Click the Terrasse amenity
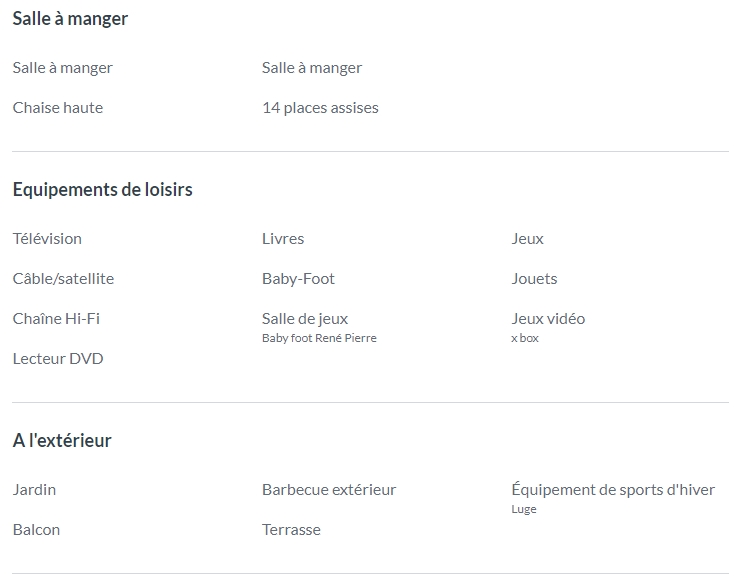Screen dimensions: 734x578 (291, 529)
